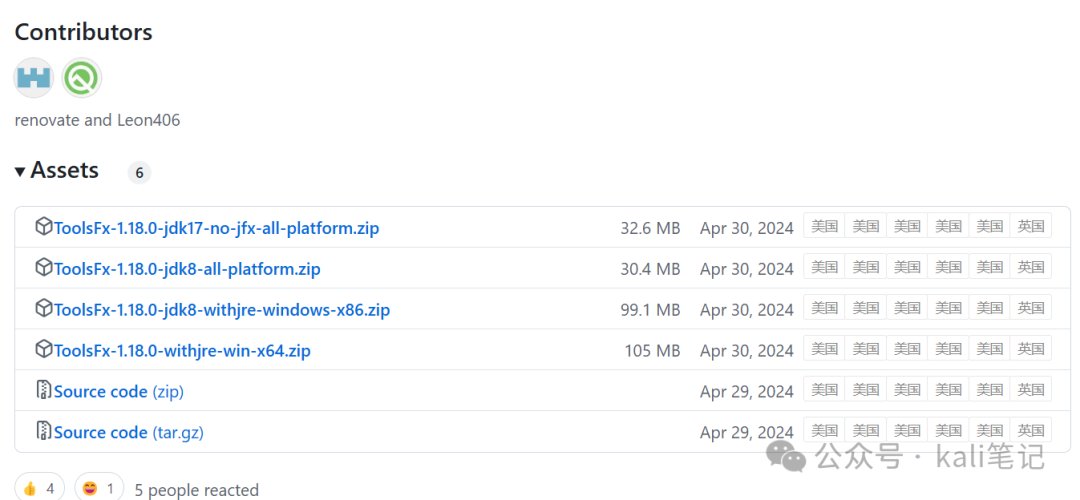Click the '30.4 MB' file size

tap(650, 269)
